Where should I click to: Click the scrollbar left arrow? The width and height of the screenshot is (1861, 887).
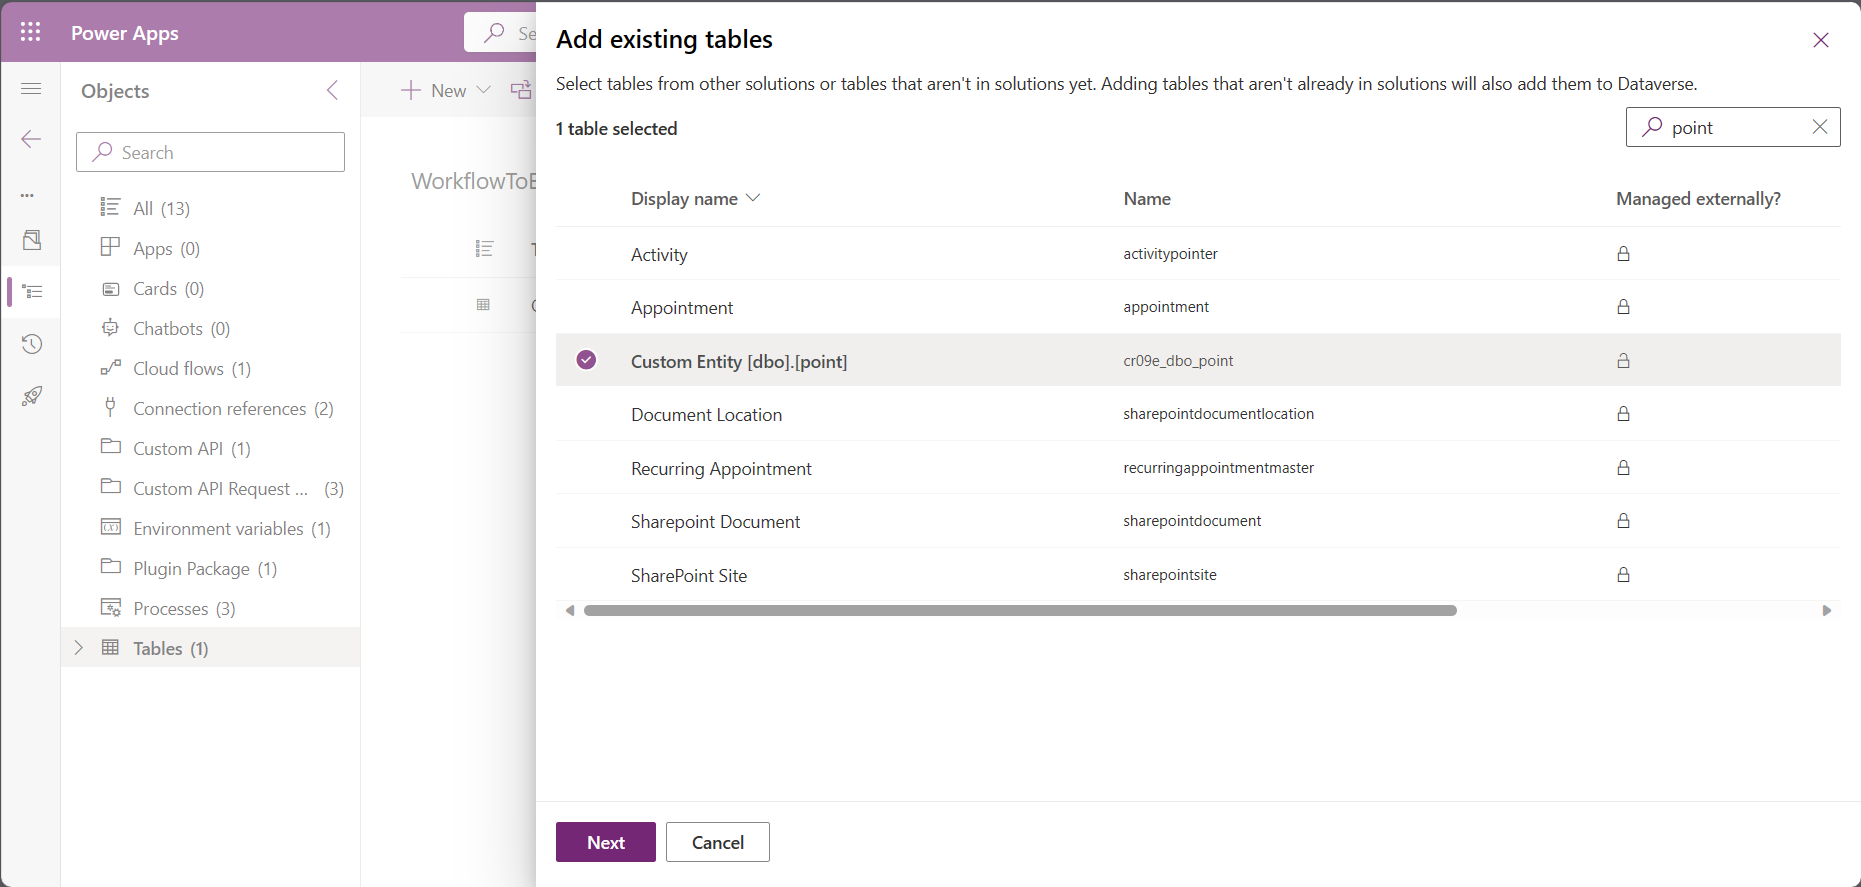(x=570, y=610)
